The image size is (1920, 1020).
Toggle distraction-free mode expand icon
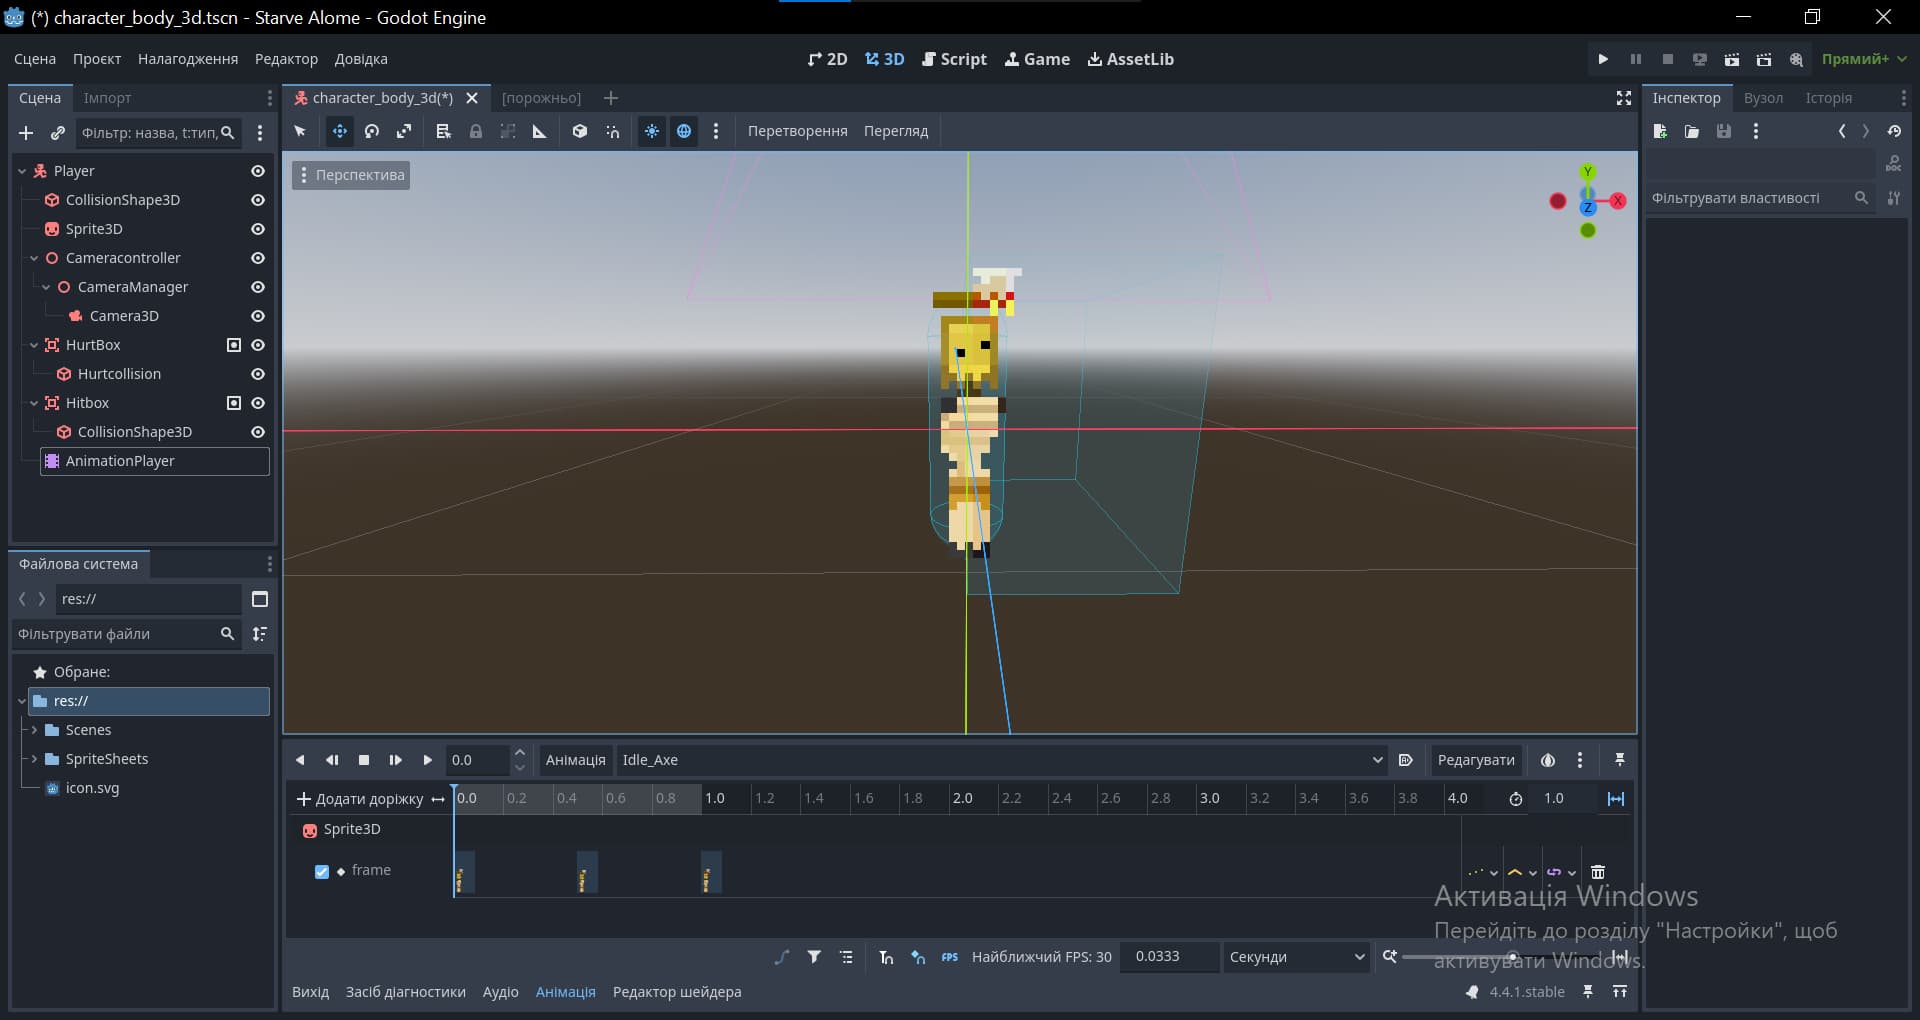1624,98
